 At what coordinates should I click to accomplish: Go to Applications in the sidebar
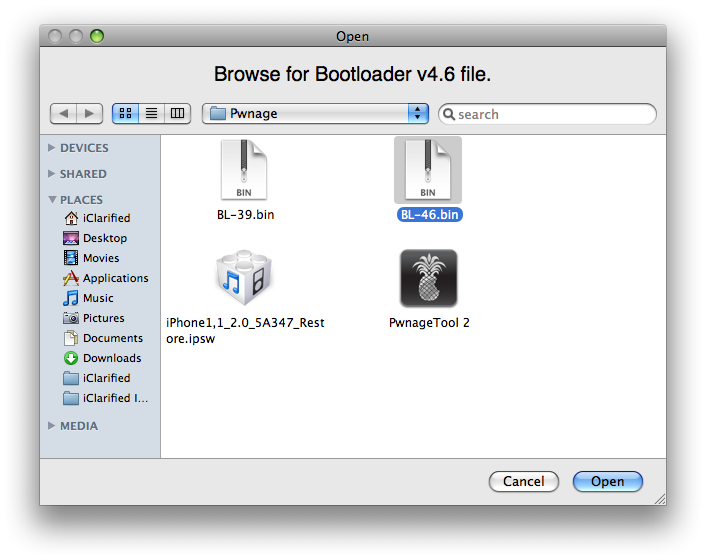click(115, 278)
